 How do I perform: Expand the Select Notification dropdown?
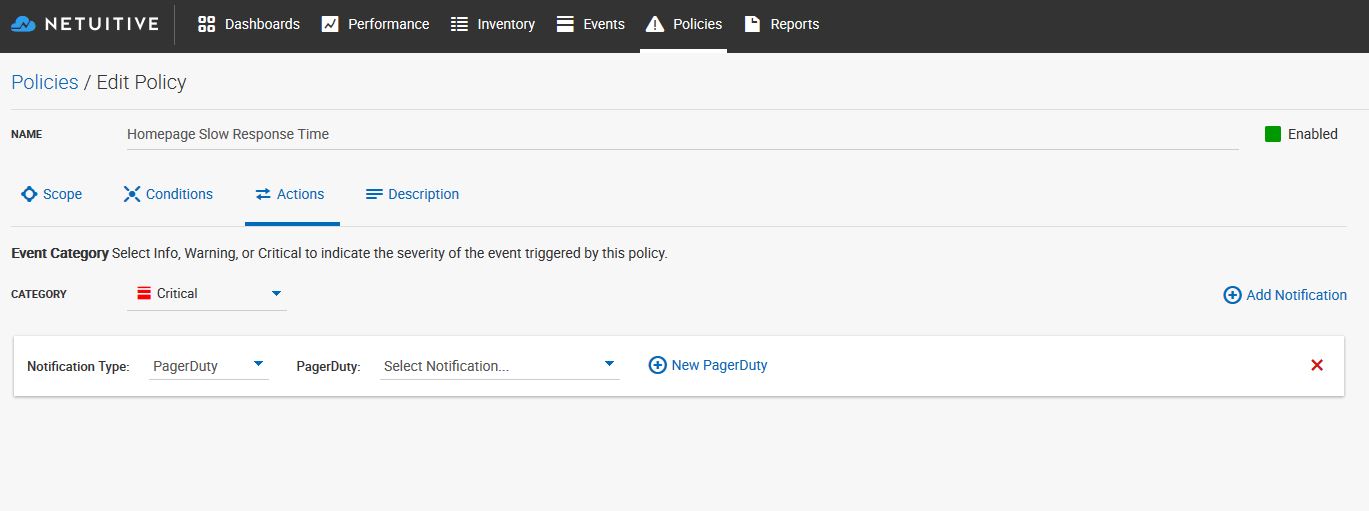(609, 364)
